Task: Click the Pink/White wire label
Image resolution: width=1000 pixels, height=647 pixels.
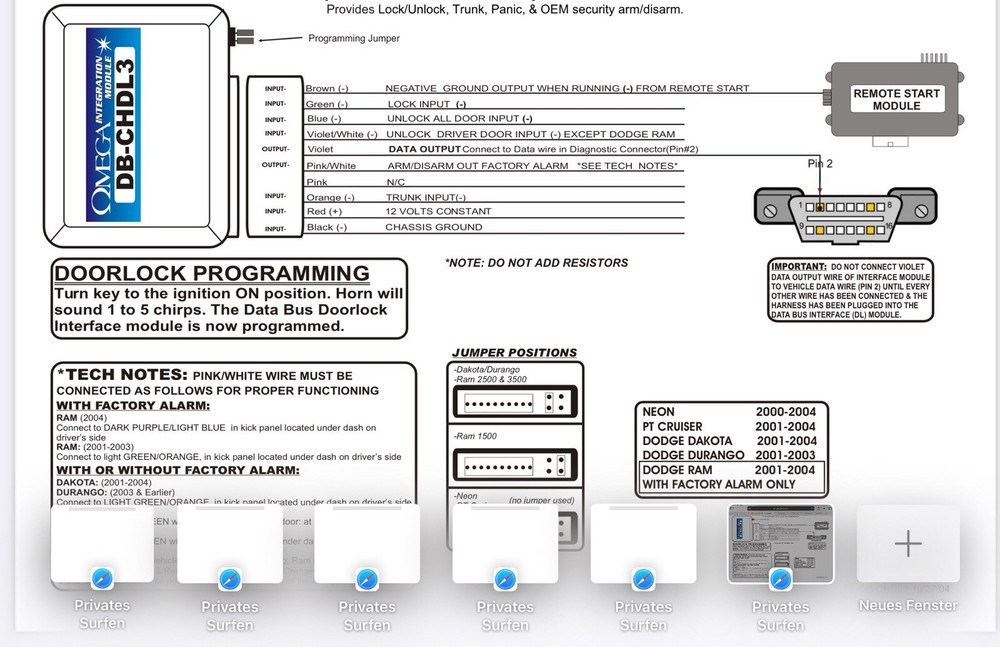Action: coord(331,166)
